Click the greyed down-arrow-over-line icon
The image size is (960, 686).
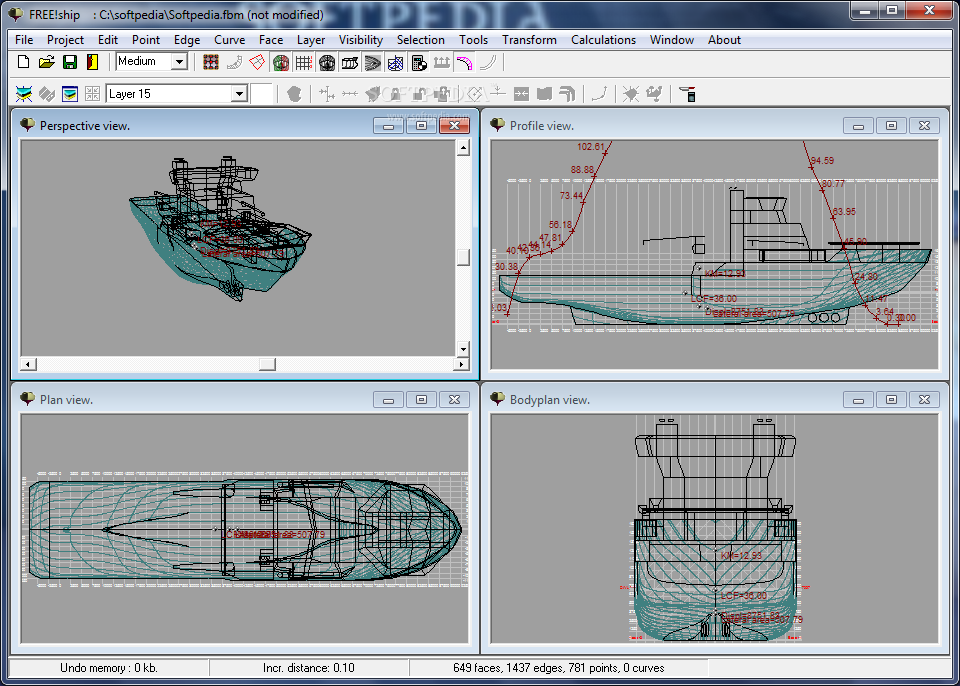(498, 94)
